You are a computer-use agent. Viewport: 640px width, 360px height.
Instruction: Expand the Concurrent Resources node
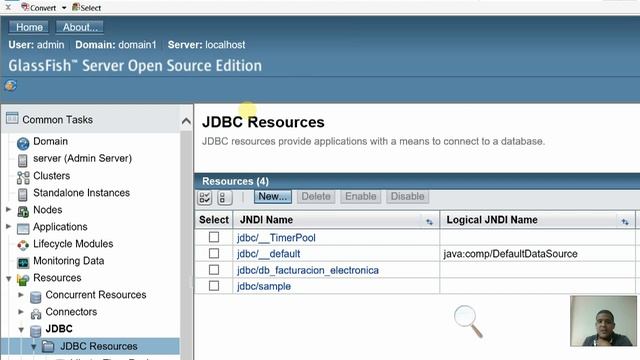[x=21, y=294]
